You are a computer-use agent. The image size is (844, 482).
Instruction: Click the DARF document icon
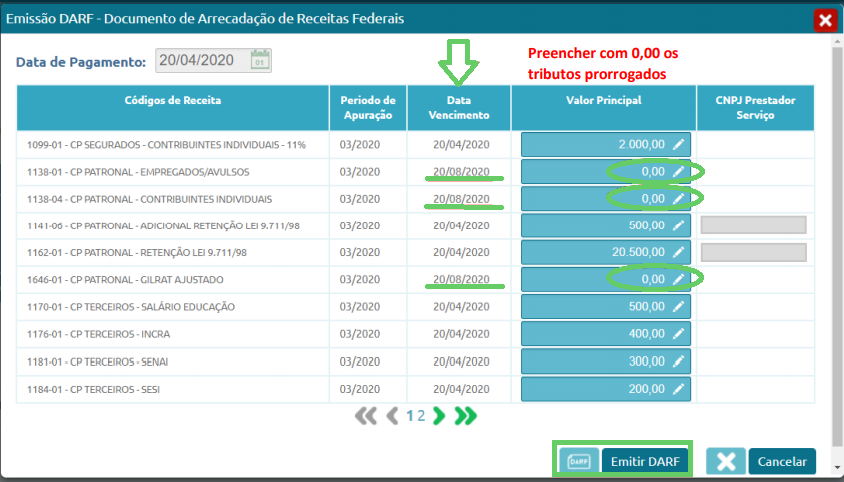tap(579, 462)
